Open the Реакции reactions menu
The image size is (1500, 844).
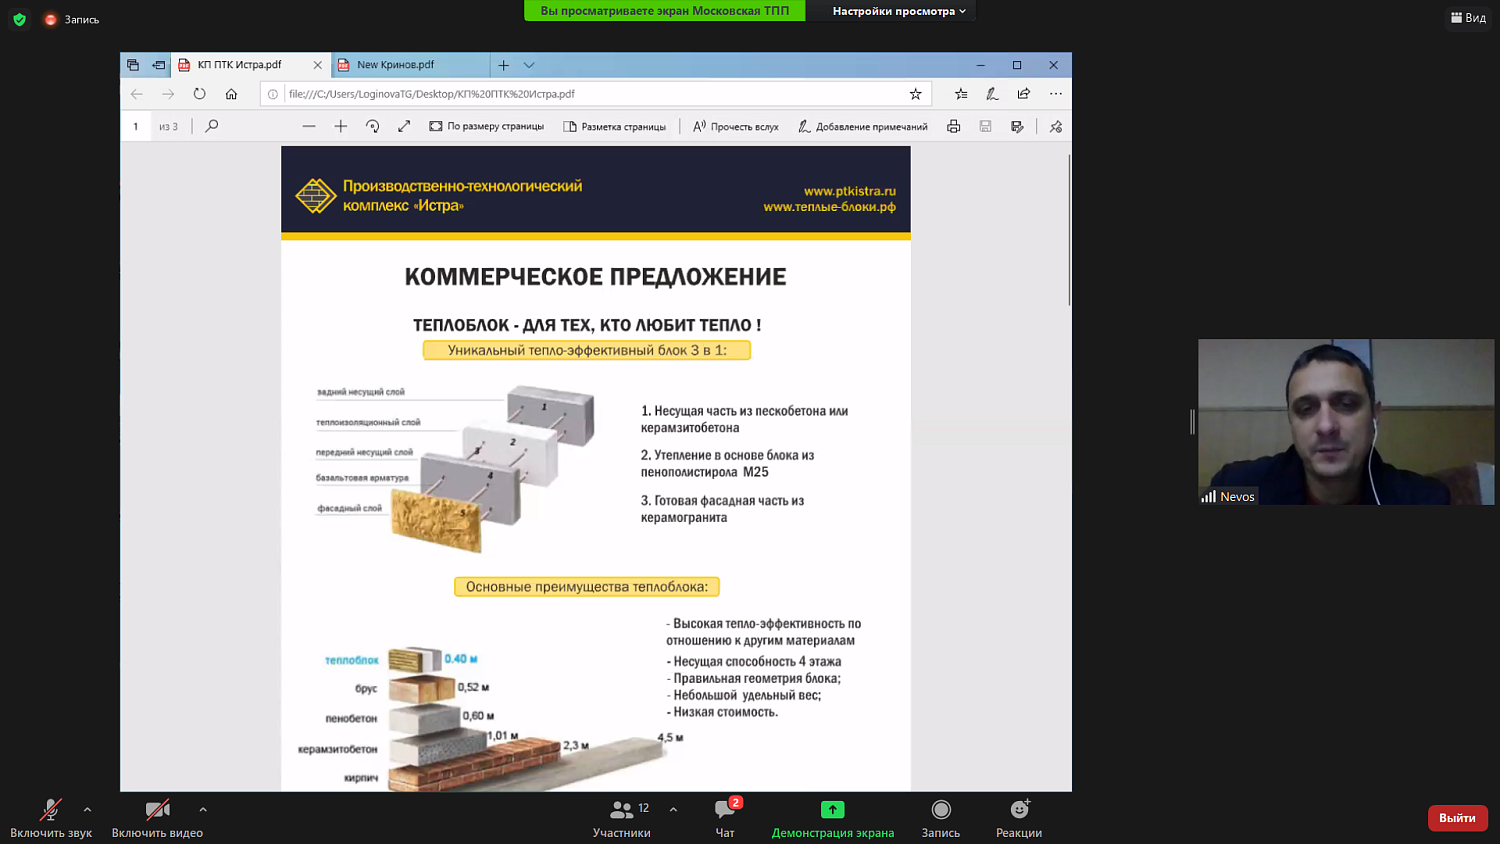click(1019, 818)
